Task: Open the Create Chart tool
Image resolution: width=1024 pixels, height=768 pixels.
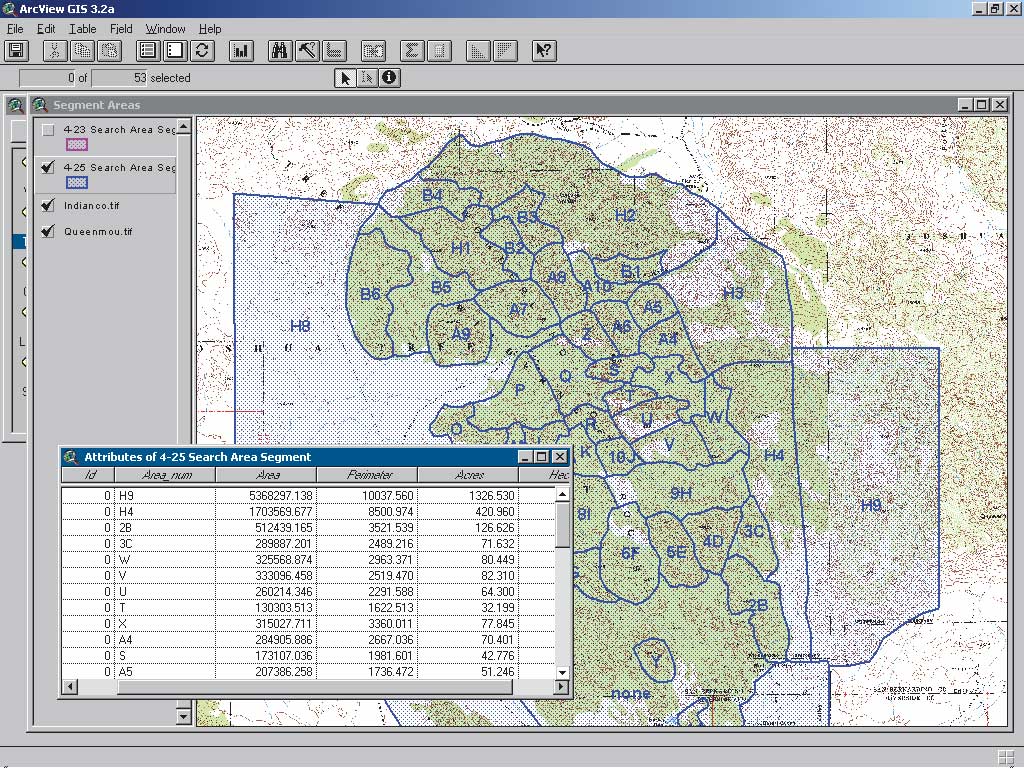Action: [241, 50]
